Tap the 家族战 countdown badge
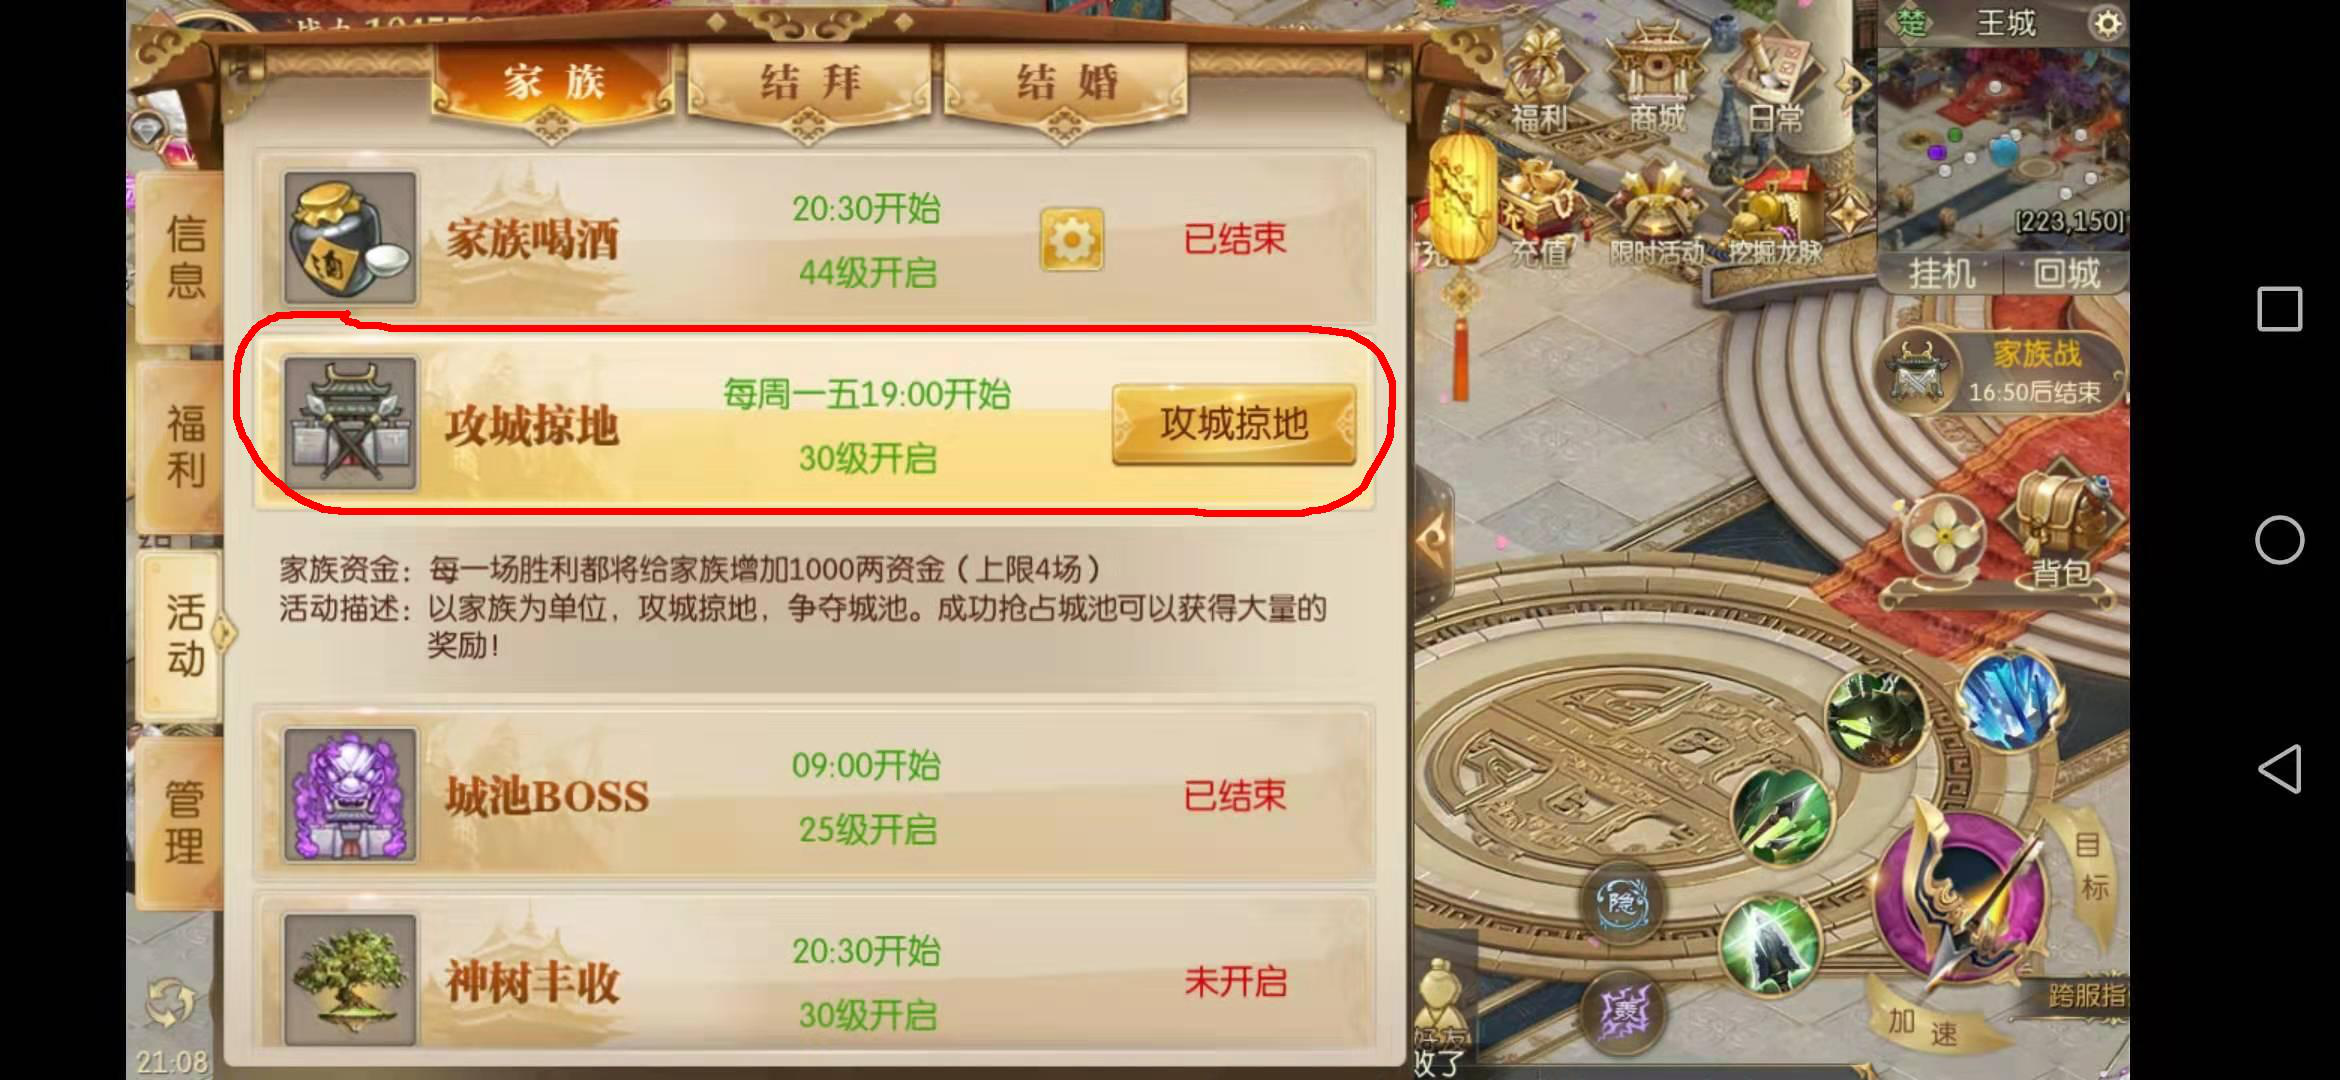Viewport: 2340px width, 1080px height. pos(2002,372)
